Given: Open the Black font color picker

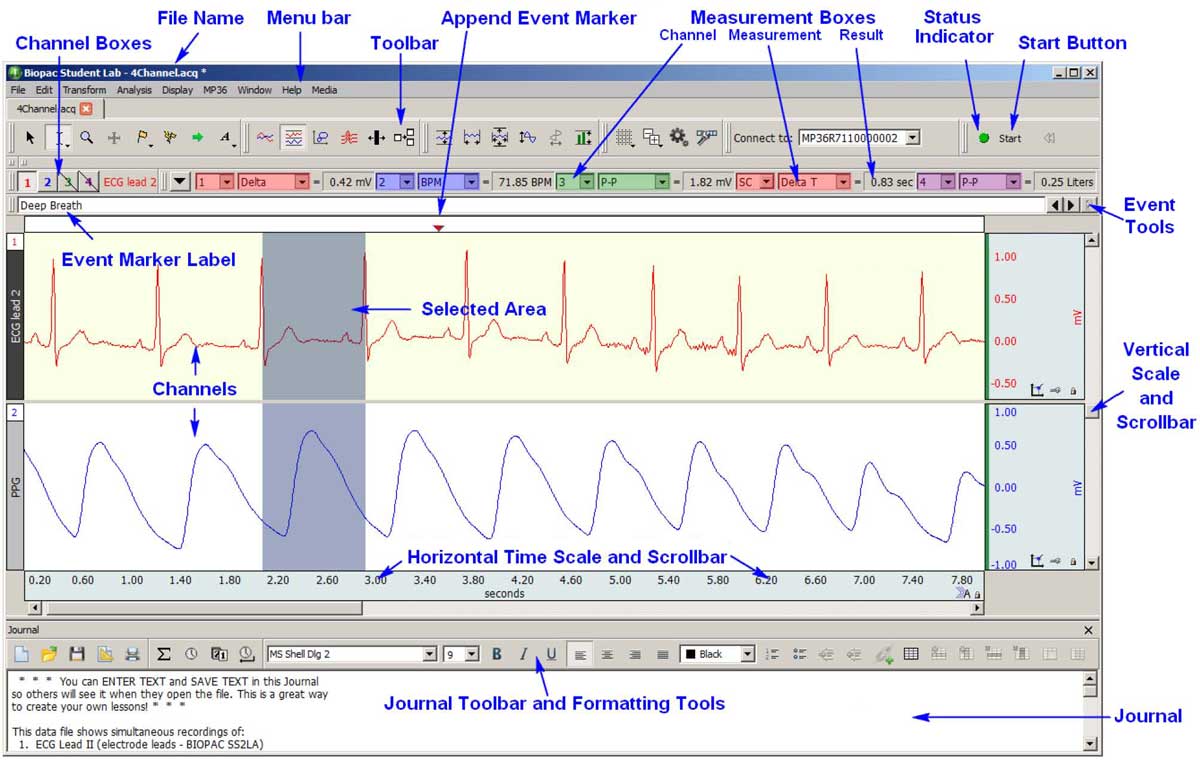Looking at the screenshot, I should tap(747, 654).
